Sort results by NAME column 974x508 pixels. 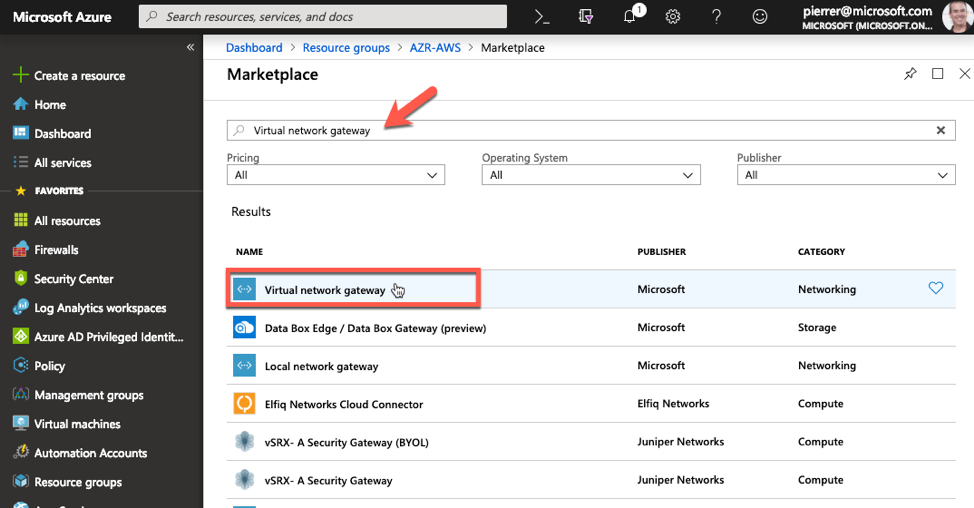click(249, 252)
